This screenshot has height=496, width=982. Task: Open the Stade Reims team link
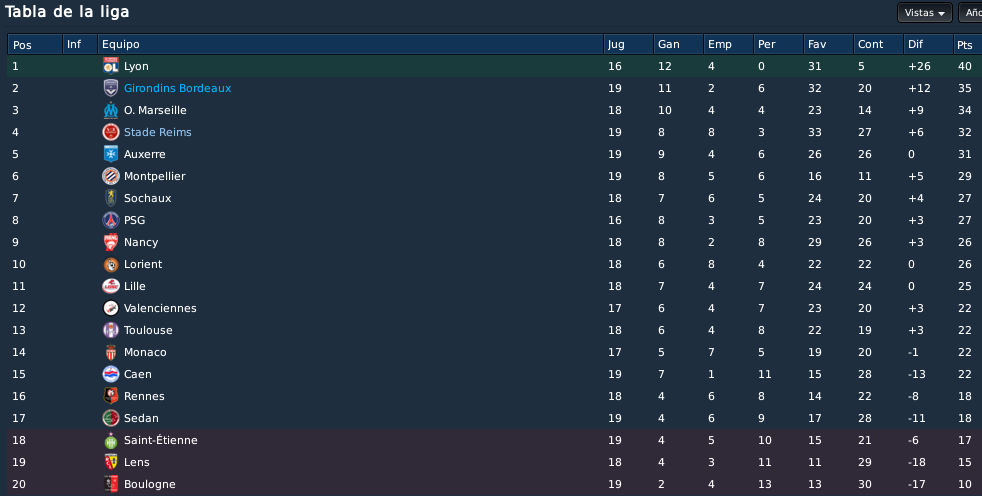pos(158,132)
